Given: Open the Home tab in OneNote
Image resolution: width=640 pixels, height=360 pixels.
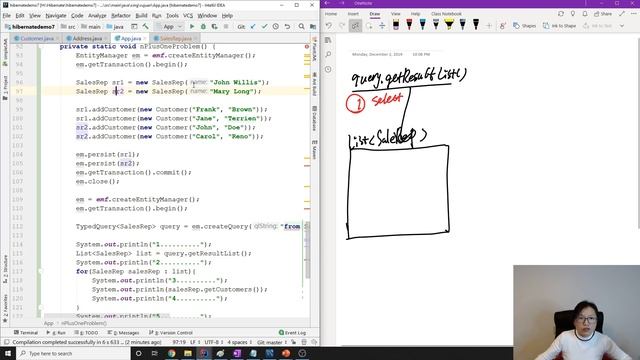Looking at the screenshot, I should point(331,14).
